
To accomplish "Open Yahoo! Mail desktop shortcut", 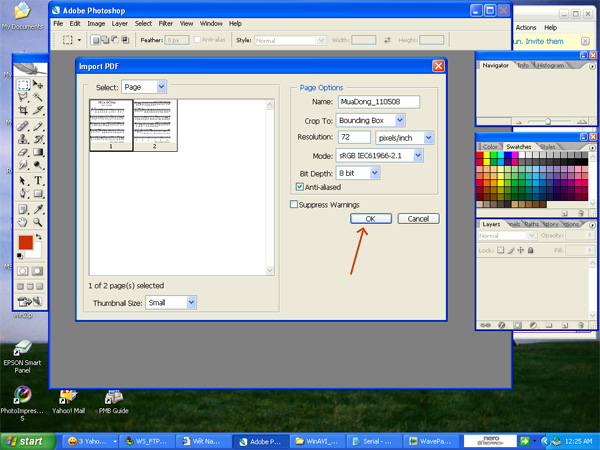I will click(x=68, y=402).
